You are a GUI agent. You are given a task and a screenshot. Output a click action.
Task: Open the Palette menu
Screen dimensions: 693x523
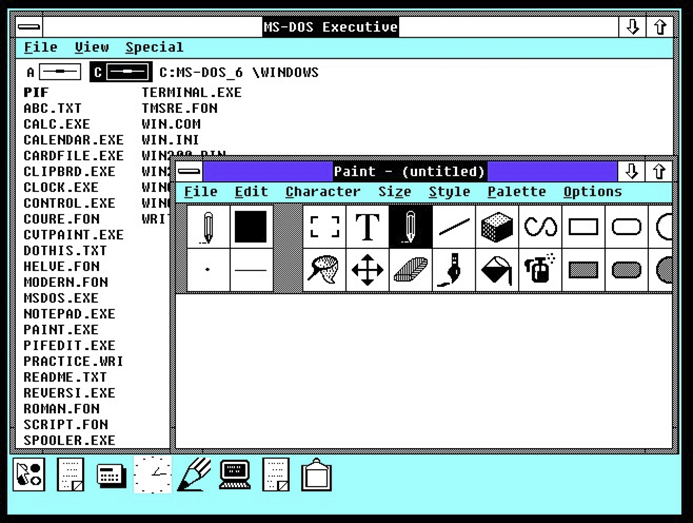click(x=516, y=192)
